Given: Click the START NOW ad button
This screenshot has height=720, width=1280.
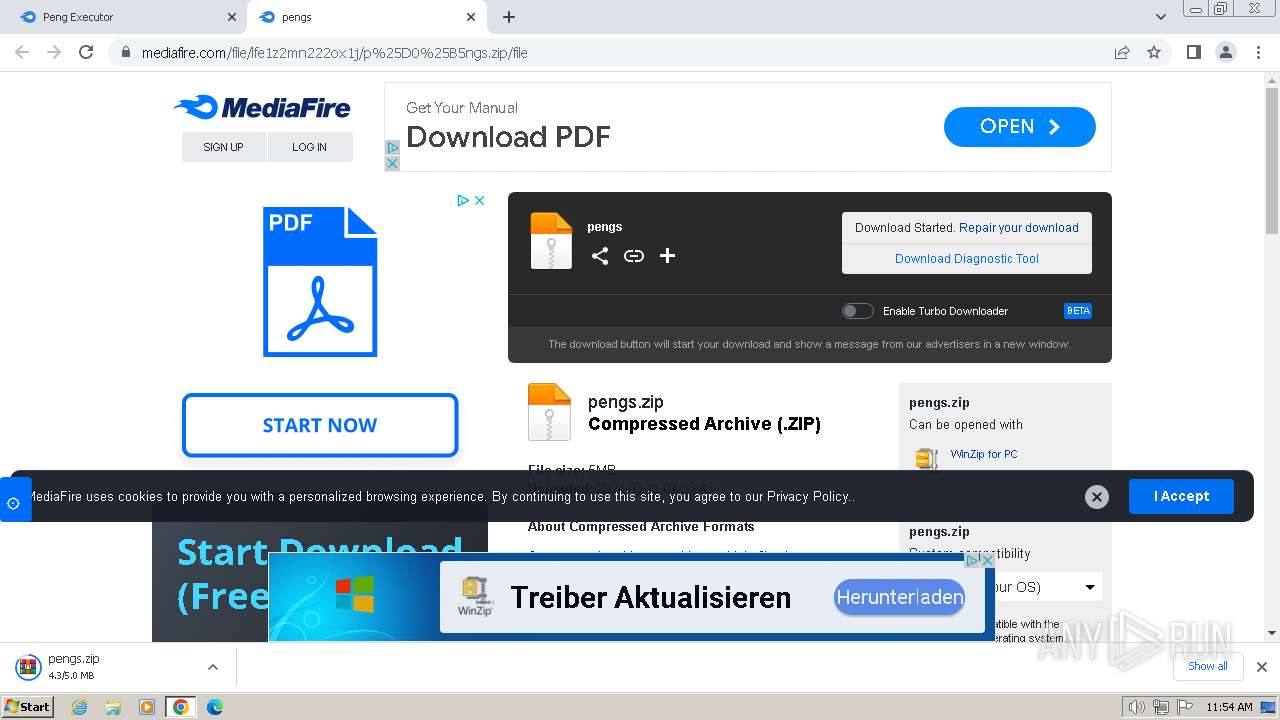Looking at the screenshot, I should pyautogui.click(x=320, y=425).
